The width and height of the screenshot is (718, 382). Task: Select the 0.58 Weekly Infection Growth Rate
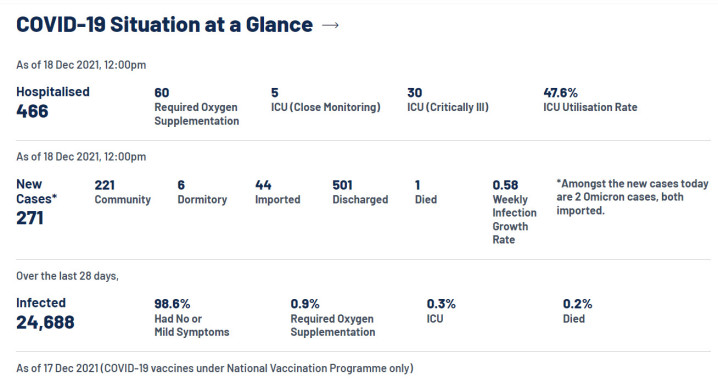point(514,212)
